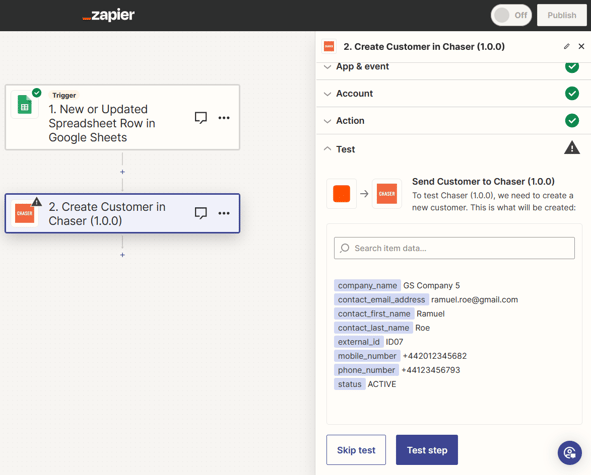Expand the Account section
This screenshot has width=591, height=475.
click(x=453, y=93)
